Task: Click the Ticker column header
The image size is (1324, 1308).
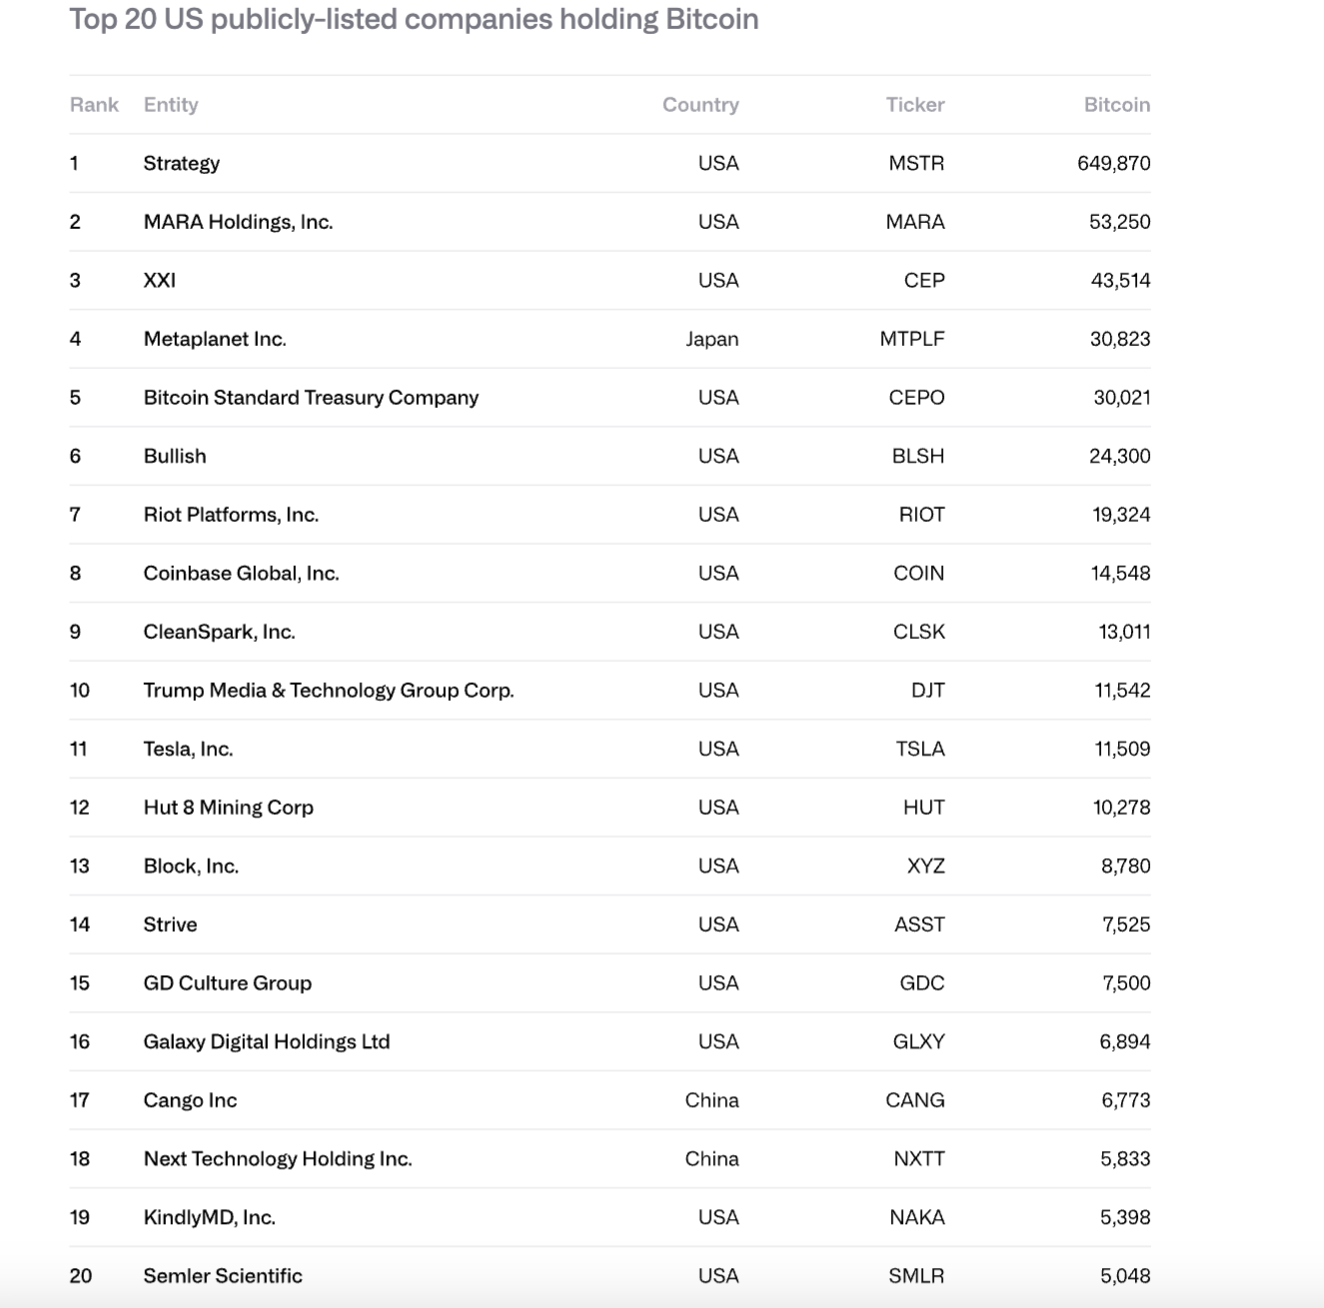Action: (914, 105)
